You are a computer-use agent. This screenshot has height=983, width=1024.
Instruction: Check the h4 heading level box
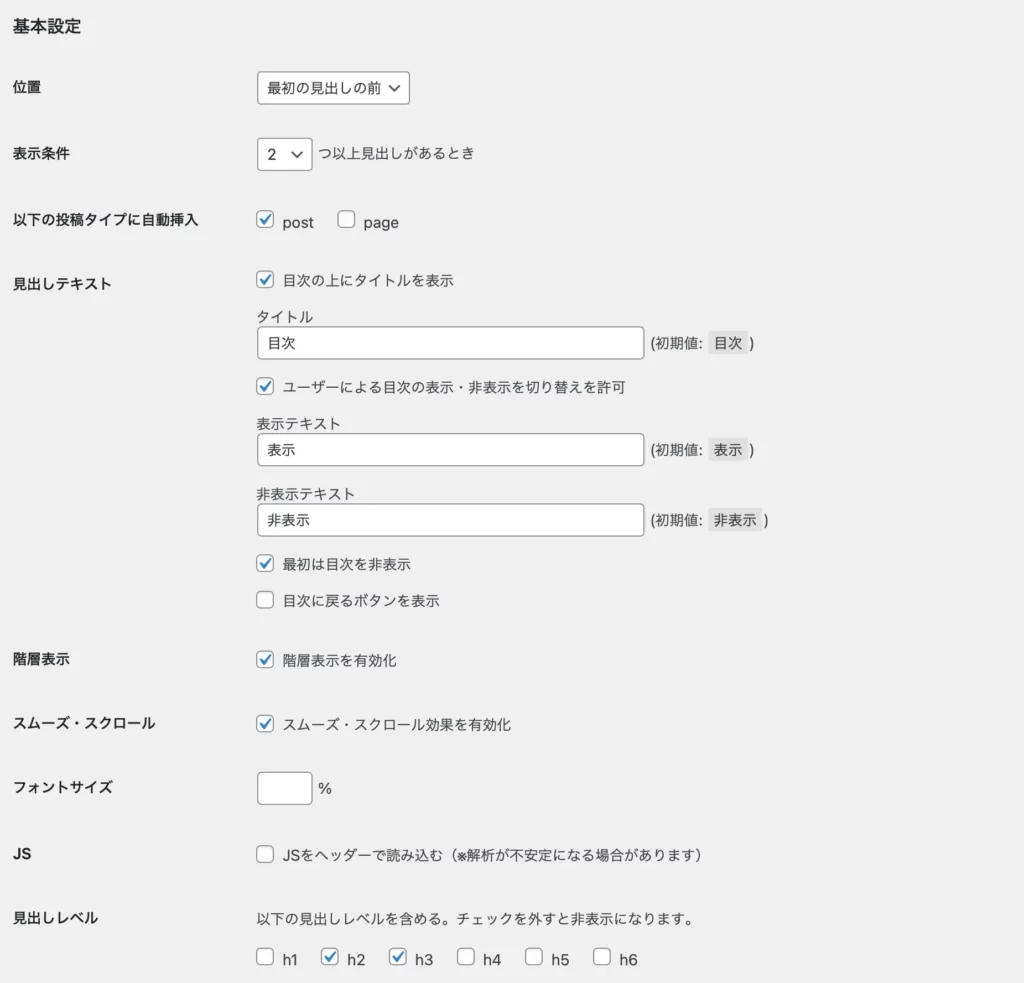[x=466, y=957]
